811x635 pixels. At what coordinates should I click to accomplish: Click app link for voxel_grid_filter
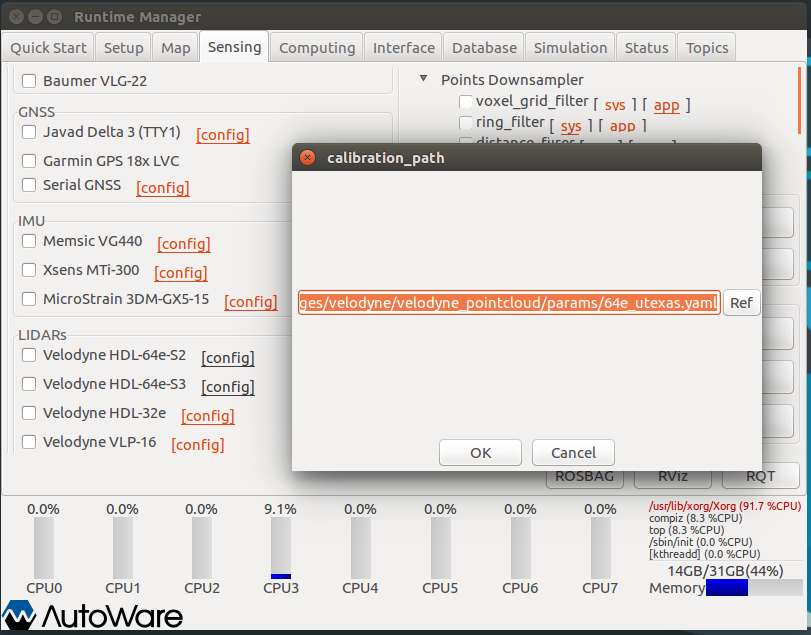[666, 105]
